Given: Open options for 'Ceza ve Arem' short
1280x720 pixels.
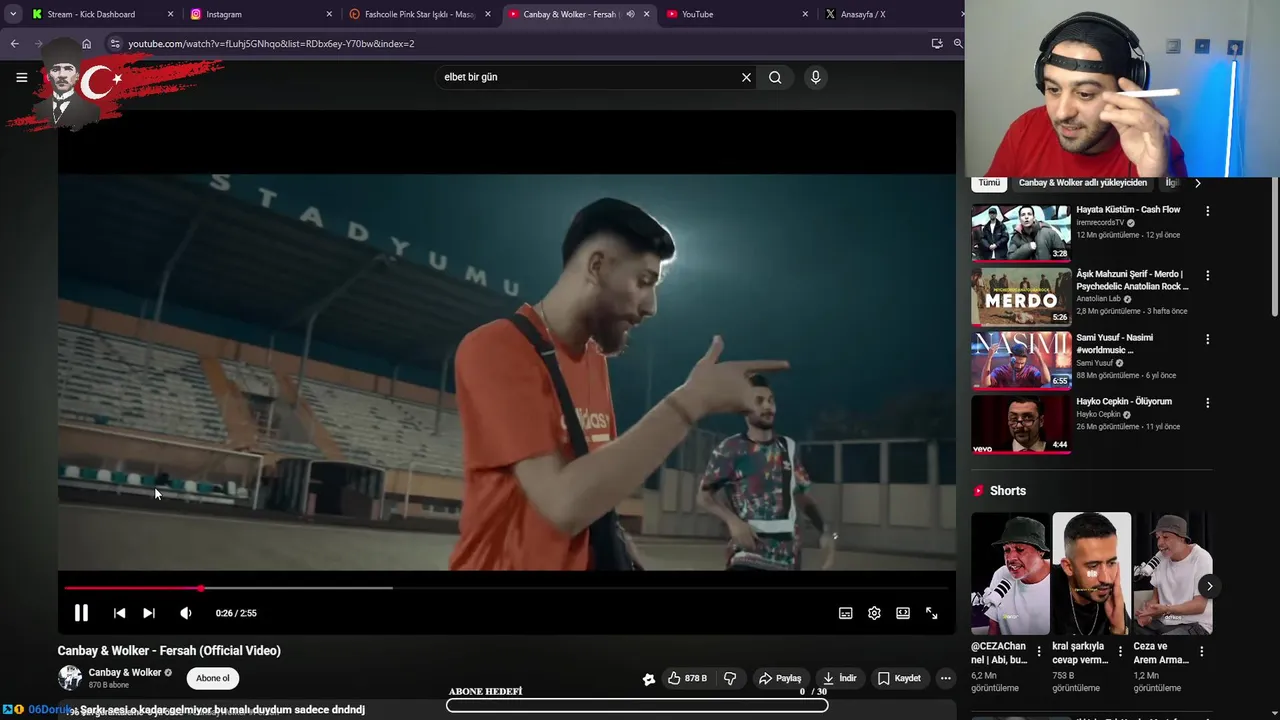Looking at the screenshot, I should tap(1201, 651).
